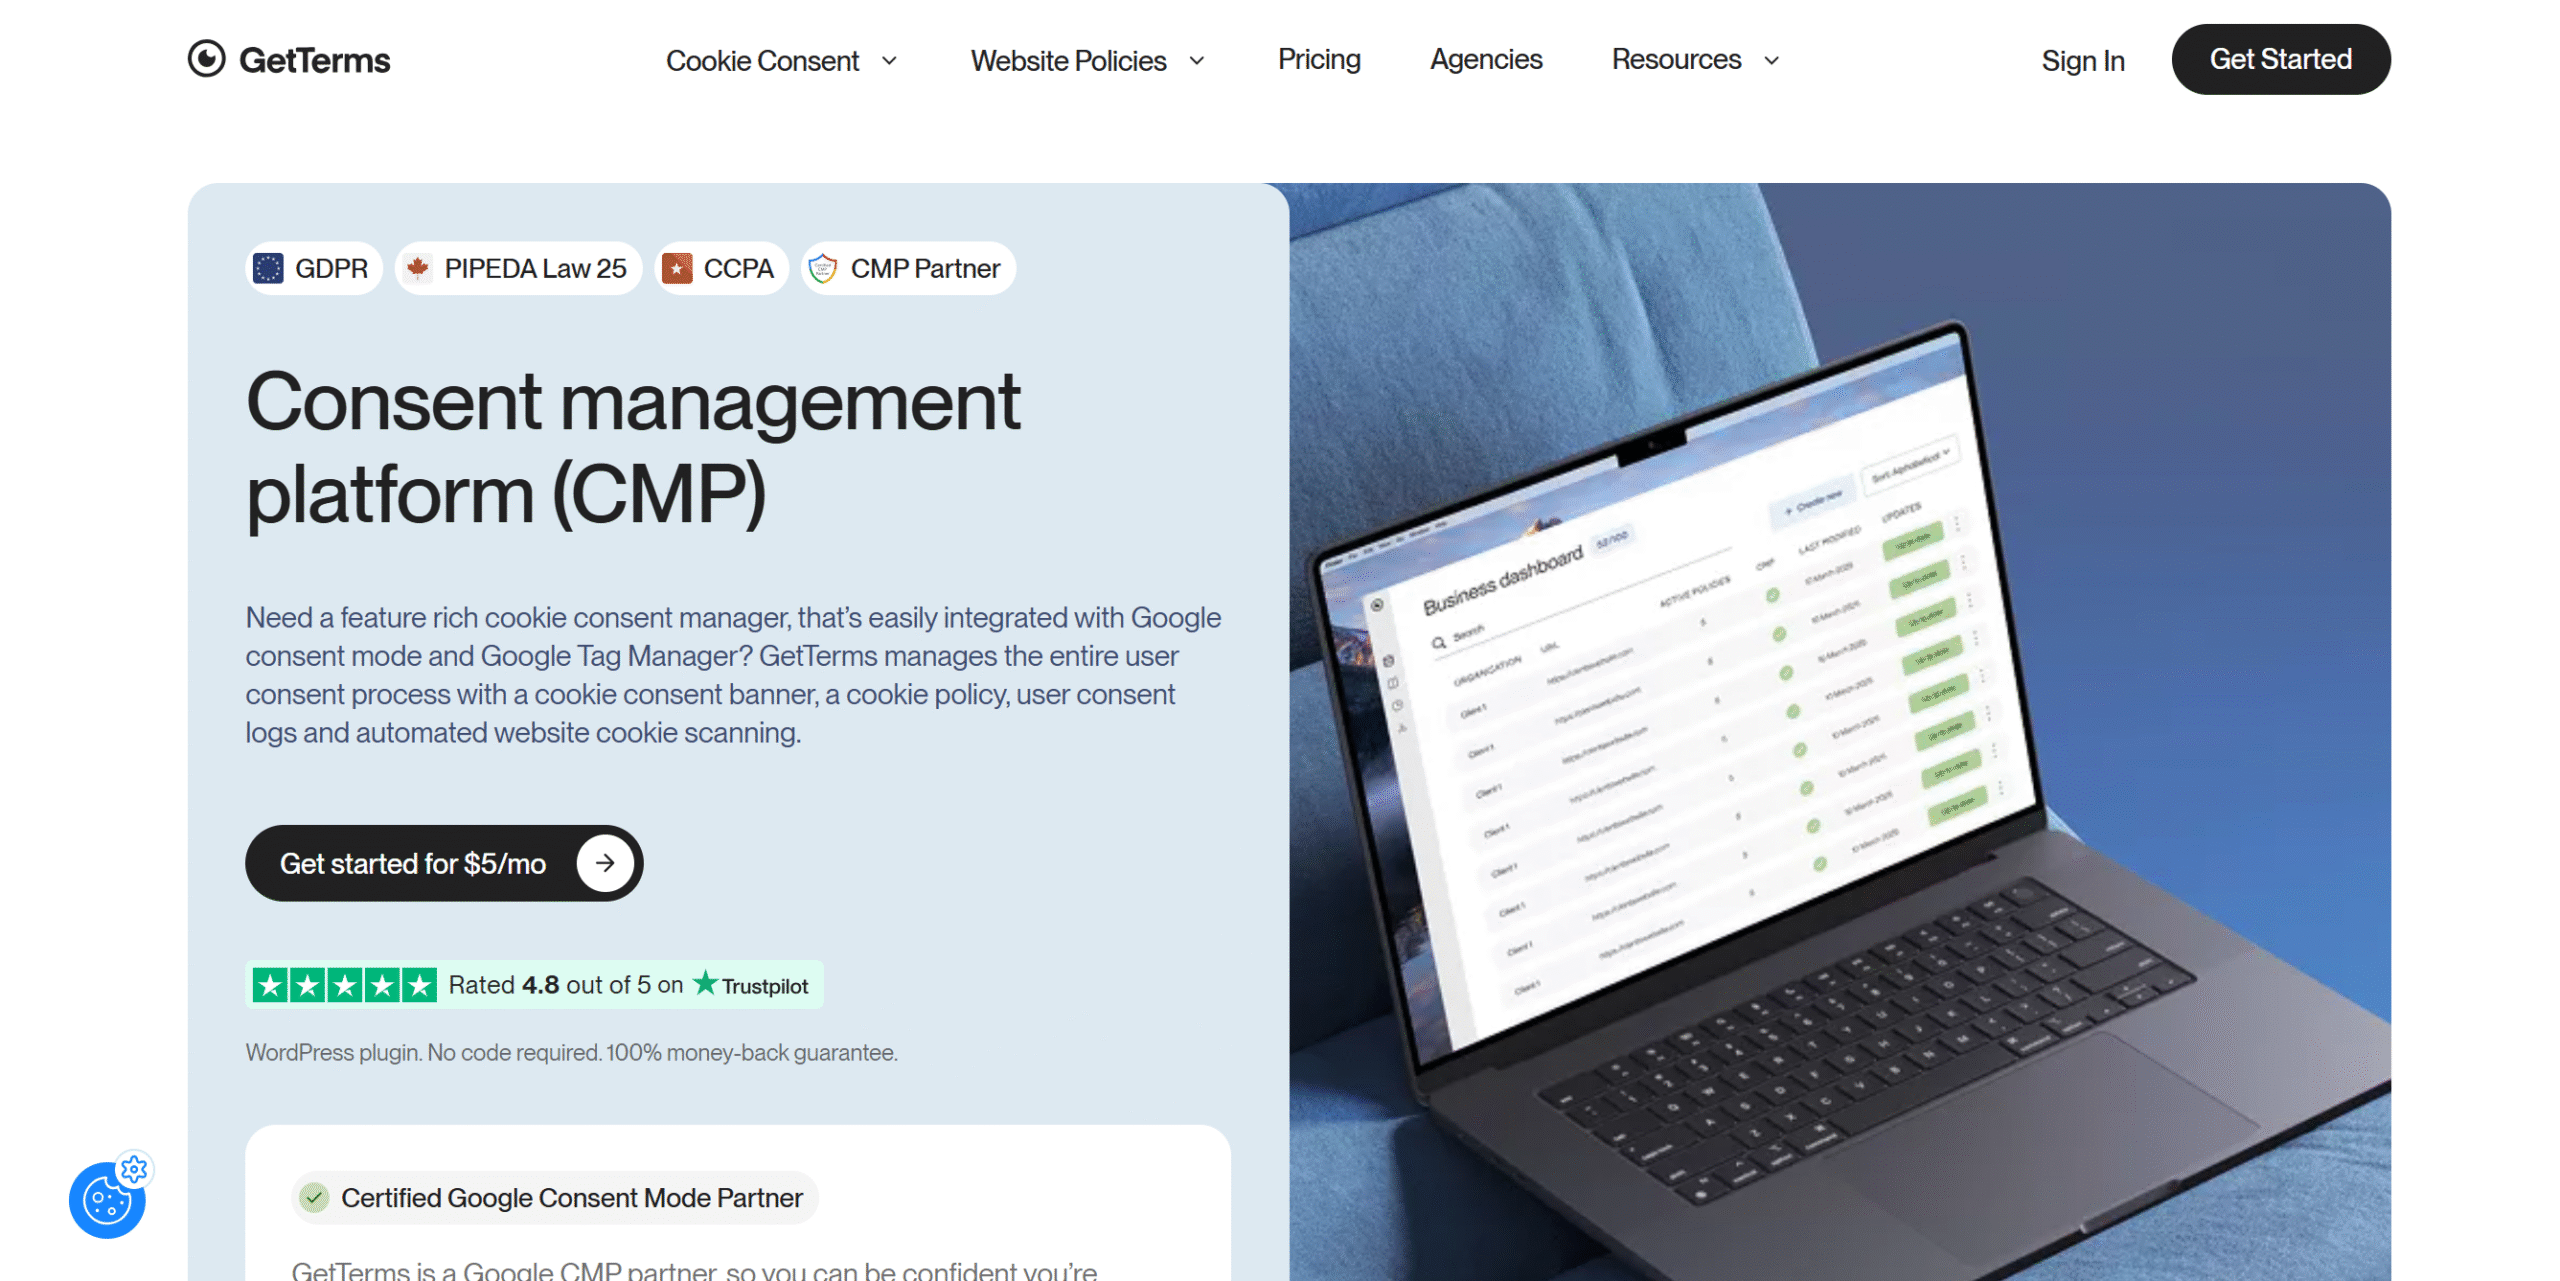Click the green checkmark beside Certified Google Consent
This screenshot has height=1281, width=2560.
coord(314,1197)
